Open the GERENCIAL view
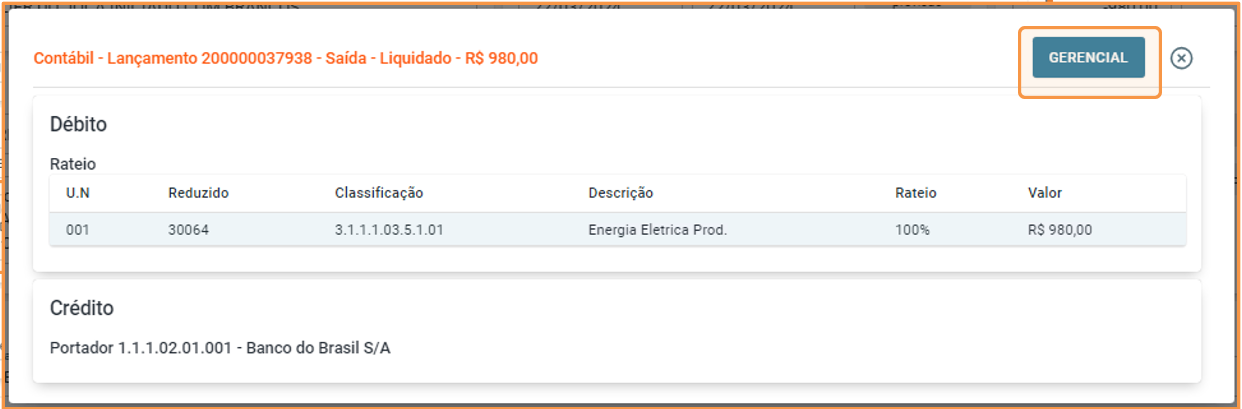This screenshot has width=1242, height=409. pos(1088,58)
